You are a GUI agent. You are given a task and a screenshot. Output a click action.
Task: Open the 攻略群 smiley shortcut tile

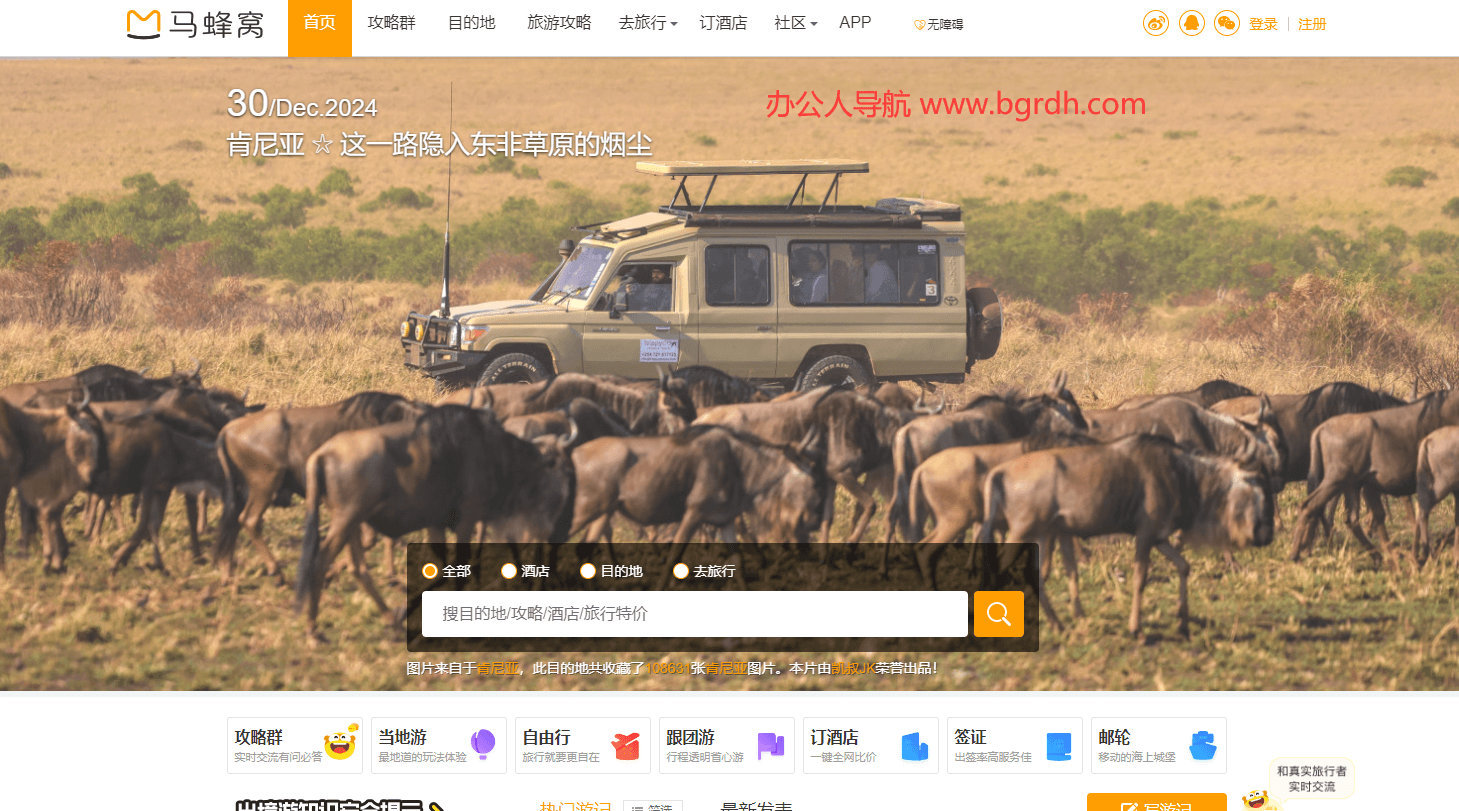pos(294,745)
